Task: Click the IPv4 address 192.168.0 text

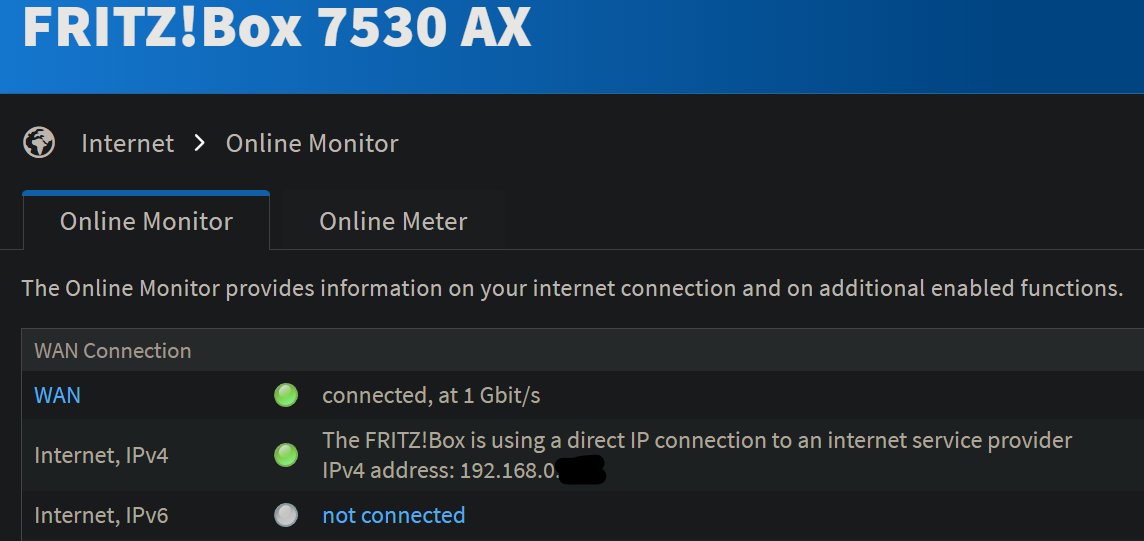Action: tap(441, 471)
